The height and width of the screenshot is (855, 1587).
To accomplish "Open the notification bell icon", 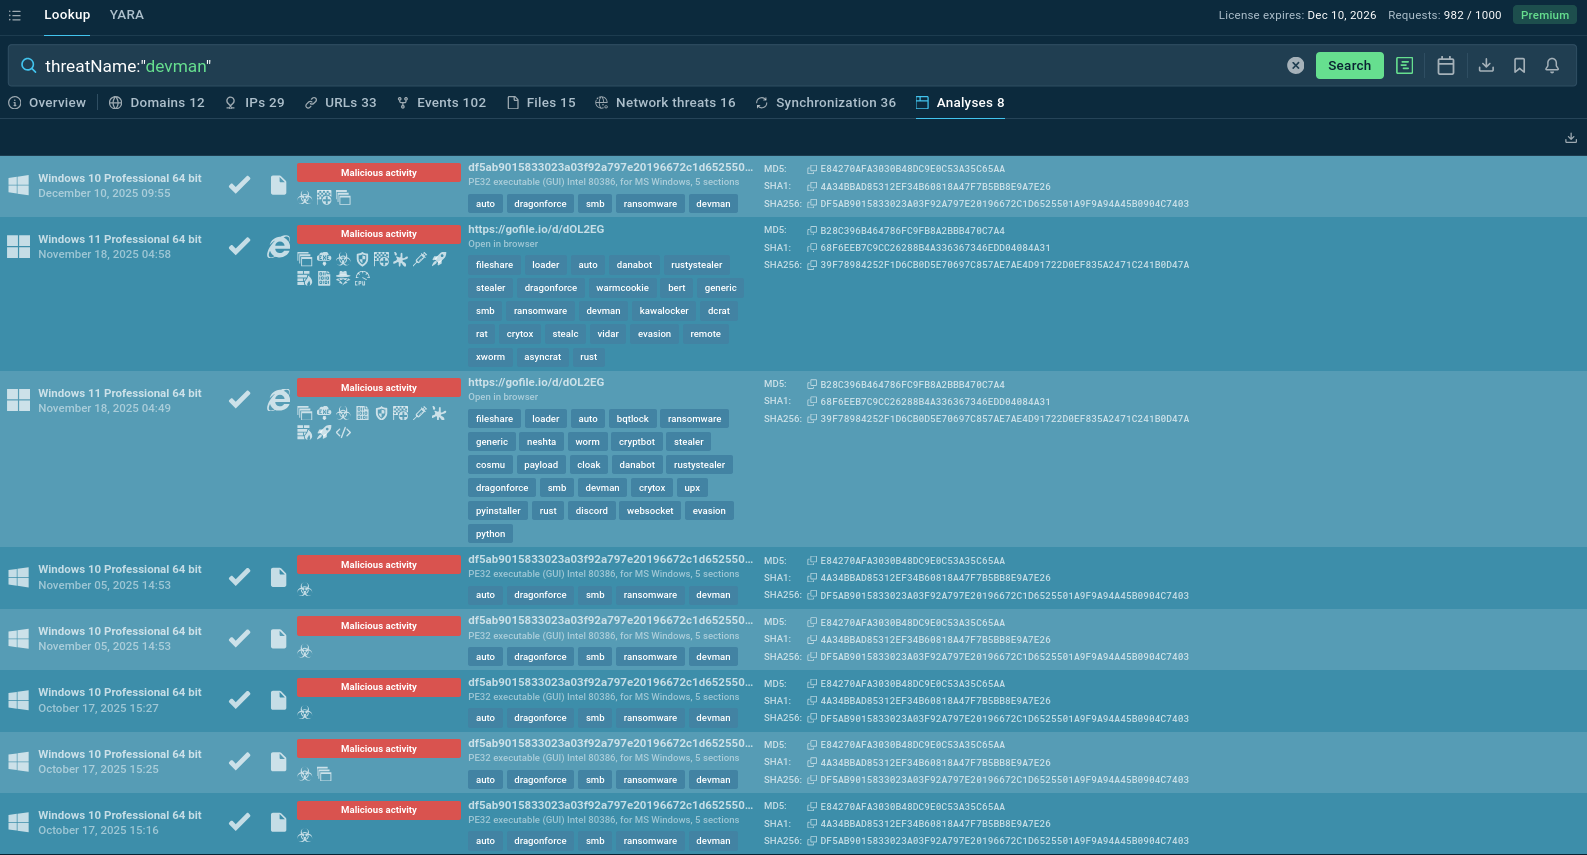I will pos(1552,66).
